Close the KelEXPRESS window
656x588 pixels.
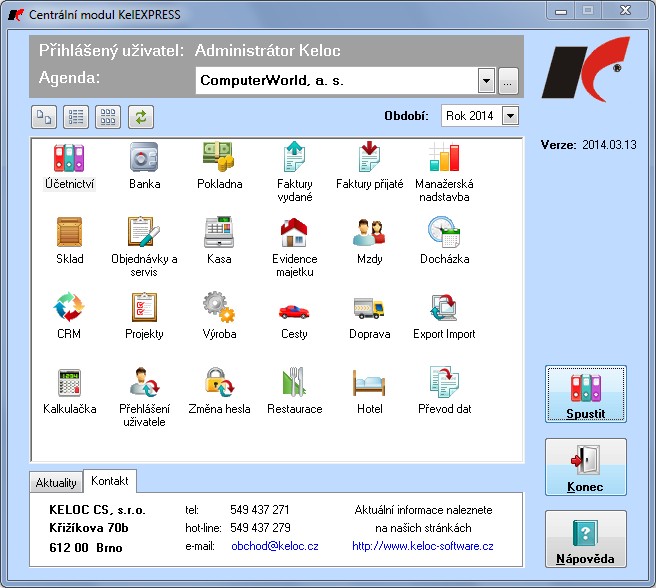pyautogui.click(x=625, y=10)
